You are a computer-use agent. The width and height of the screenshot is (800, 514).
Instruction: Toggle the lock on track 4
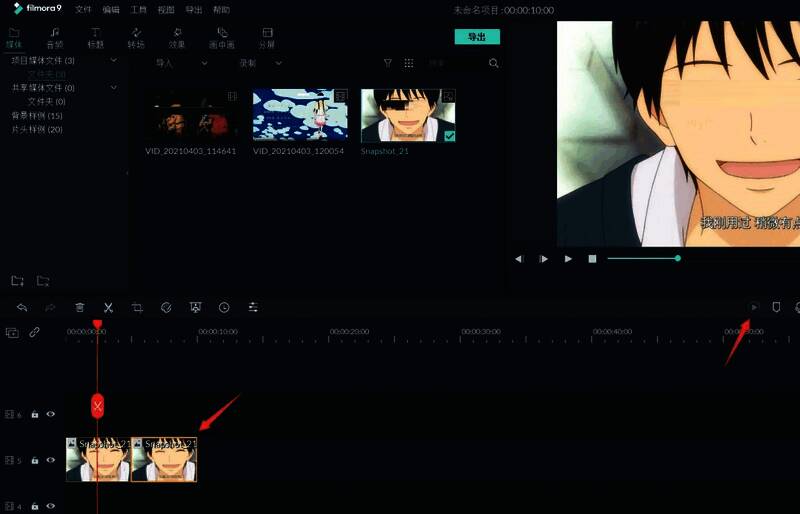35,506
